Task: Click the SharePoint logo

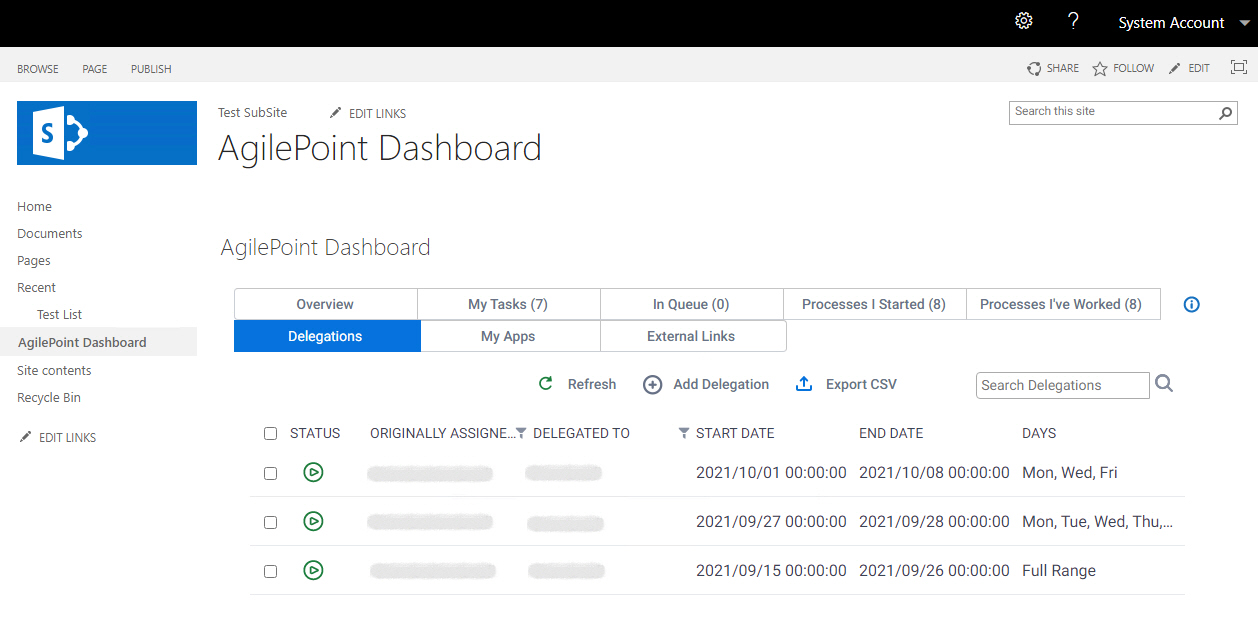Action: 107,133
